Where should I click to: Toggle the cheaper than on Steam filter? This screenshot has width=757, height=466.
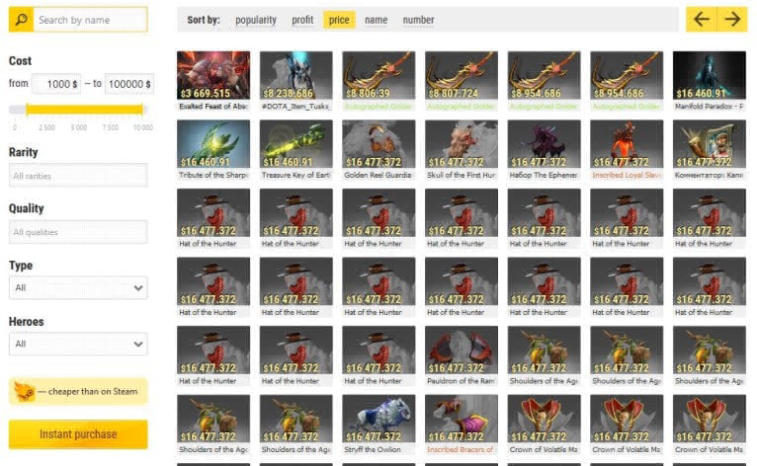78,391
